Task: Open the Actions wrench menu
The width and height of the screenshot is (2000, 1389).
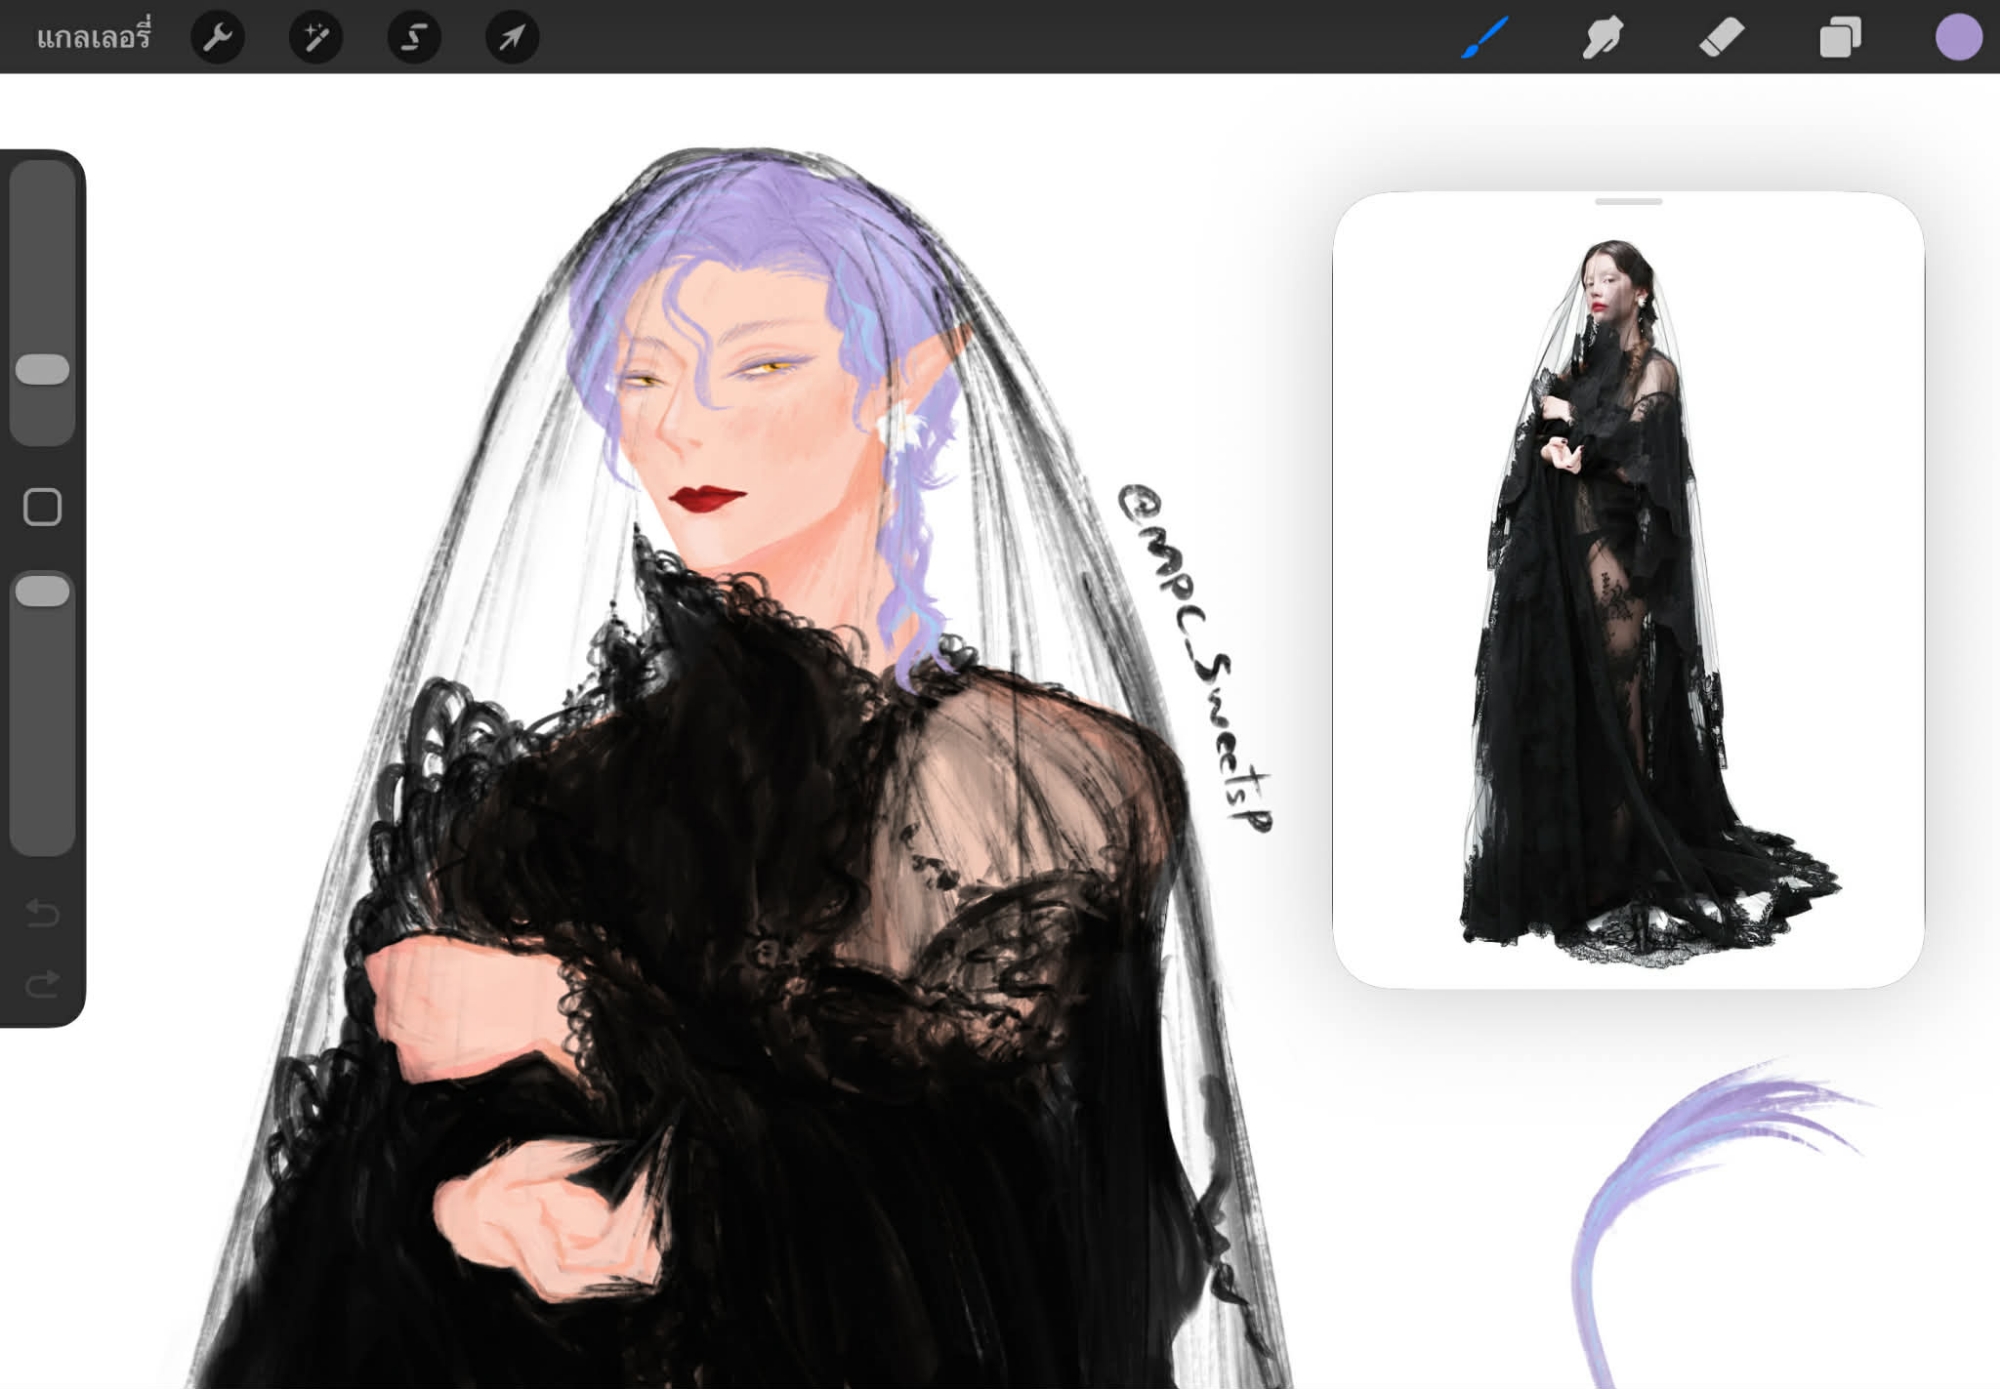Action: point(217,38)
